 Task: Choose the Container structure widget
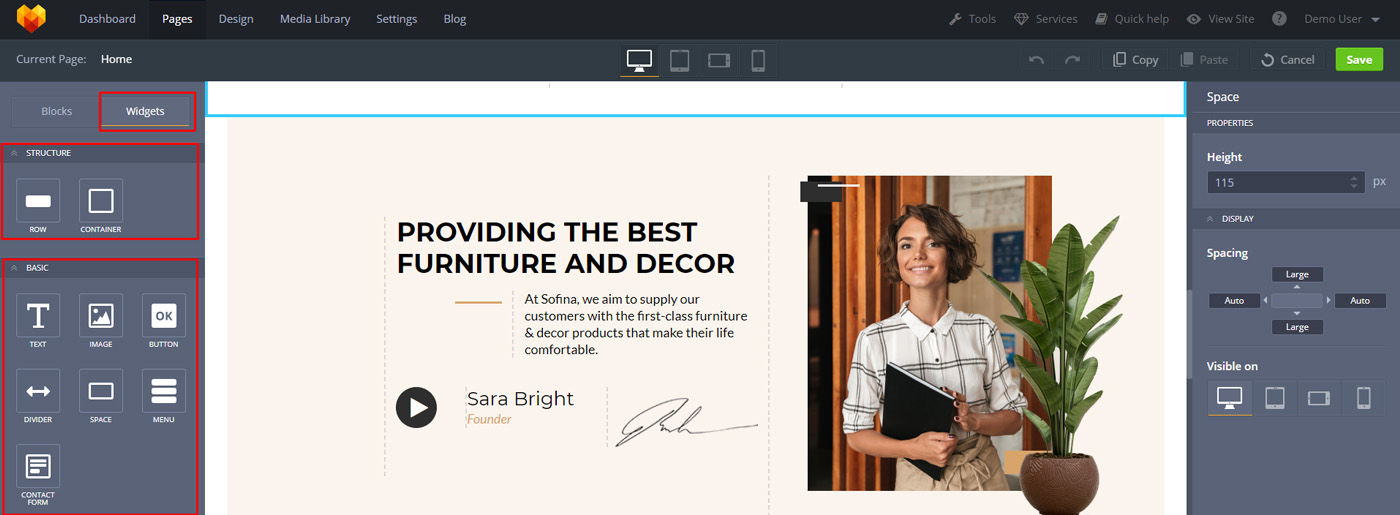click(x=101, y=201)
